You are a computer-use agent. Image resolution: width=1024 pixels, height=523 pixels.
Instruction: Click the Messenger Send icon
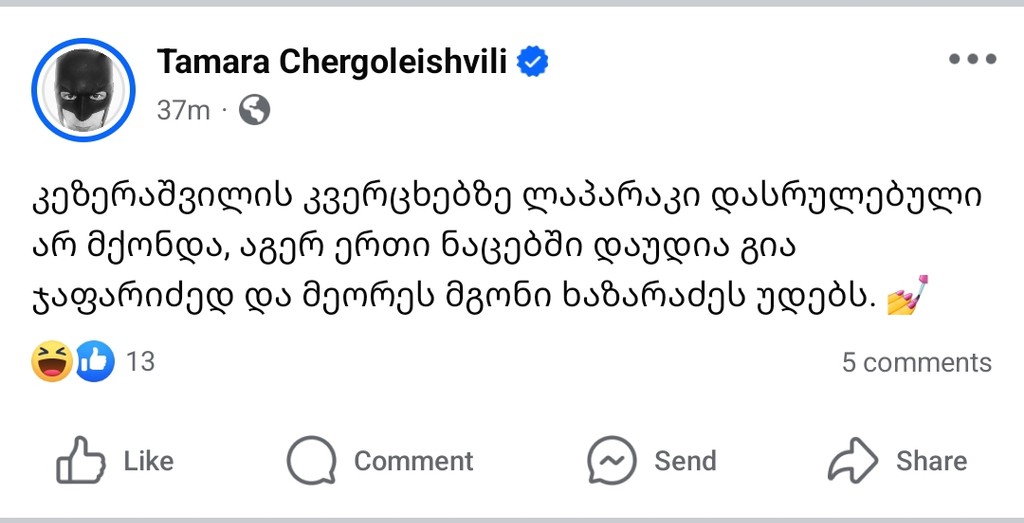pos(613,461)
